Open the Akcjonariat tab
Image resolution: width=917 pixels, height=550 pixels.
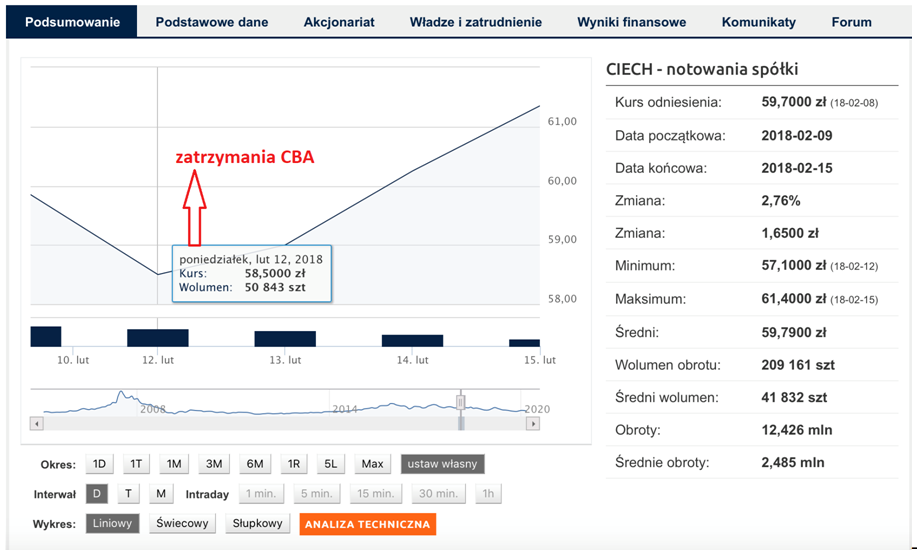pos(339,22)
